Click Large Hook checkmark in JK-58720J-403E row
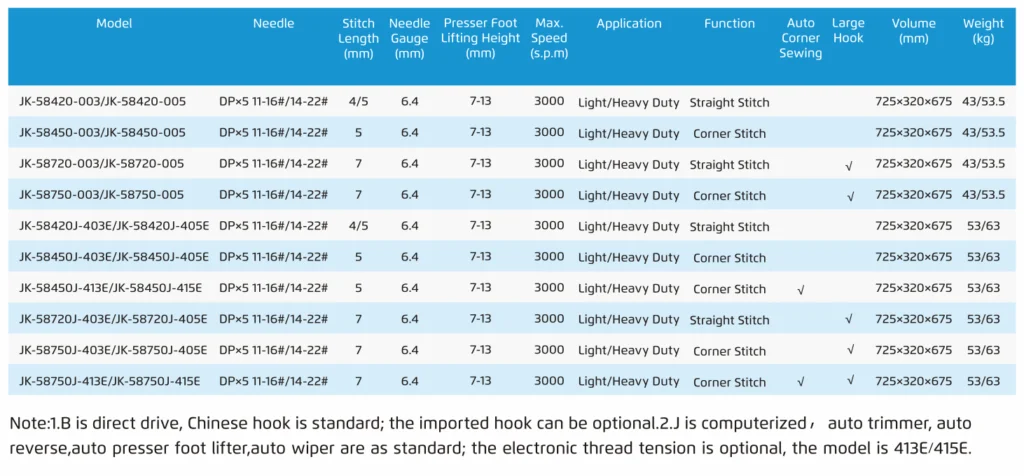1024x476 pixels. tap(849, 320)
